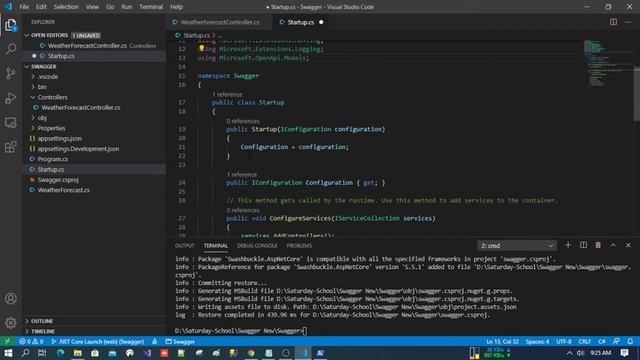Open the File menu
The width and height of the screenshot is (640, 360).
point(24,7)
